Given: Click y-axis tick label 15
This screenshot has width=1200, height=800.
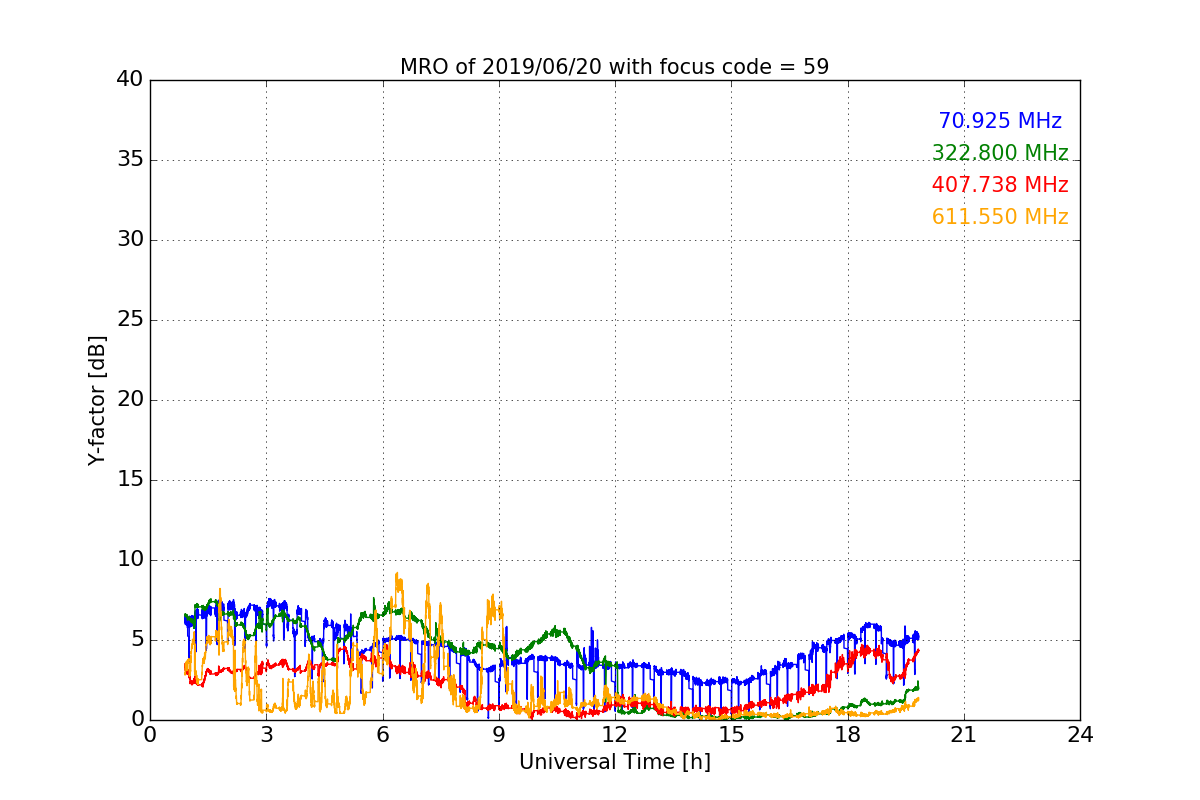Looking at the screenshot, I should (130, 480).
